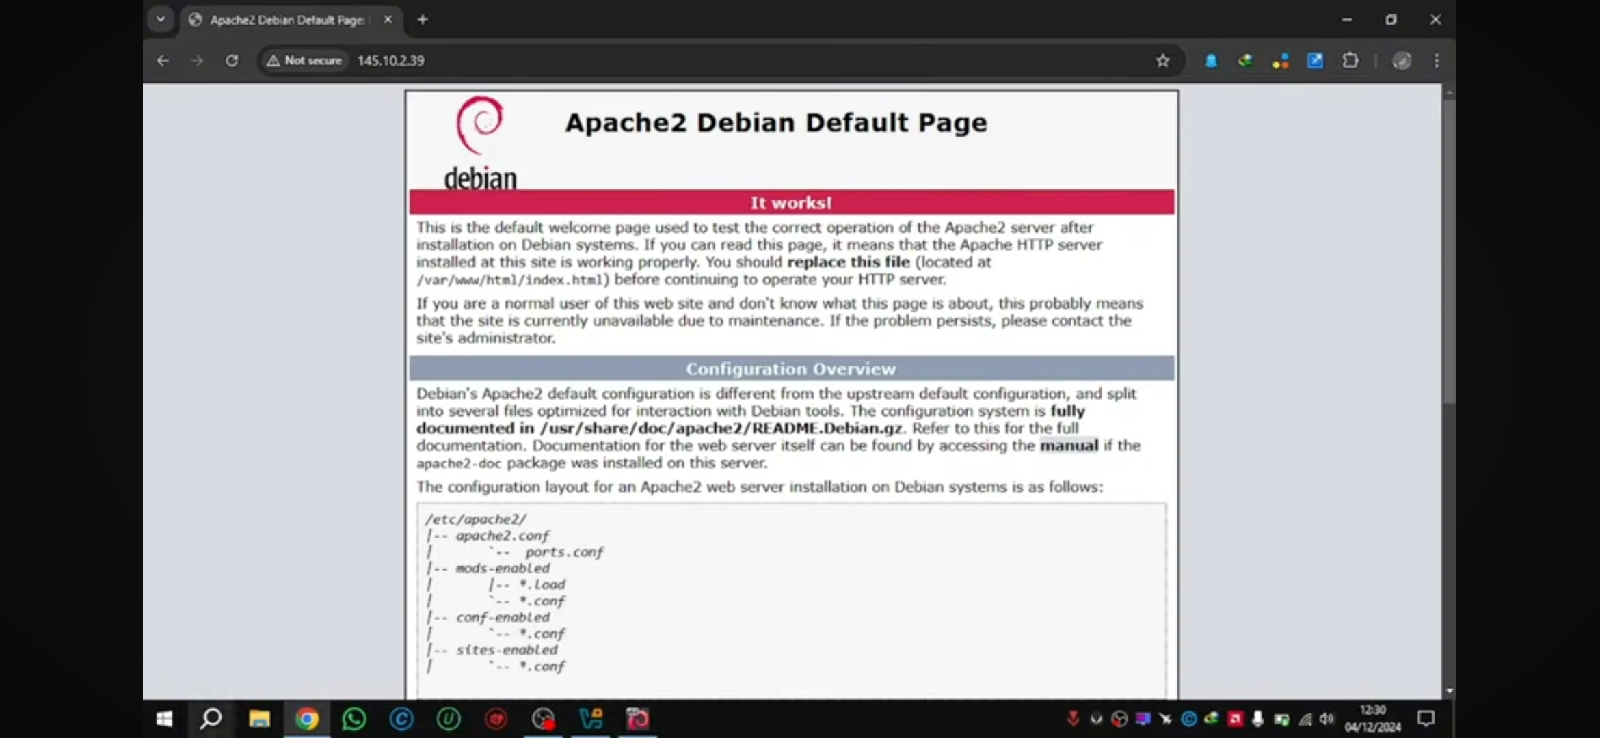The image size is (1600, 738).
Task: Click the apache2.conf line in the tree
Action: (x=502, y=536)
